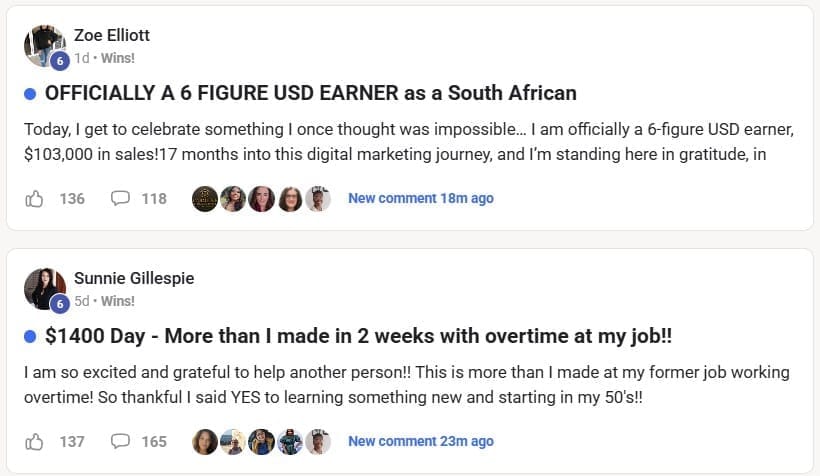Click first commenter avatar on Zoe's post
820x476 pixels.
(x=205, y=198)
